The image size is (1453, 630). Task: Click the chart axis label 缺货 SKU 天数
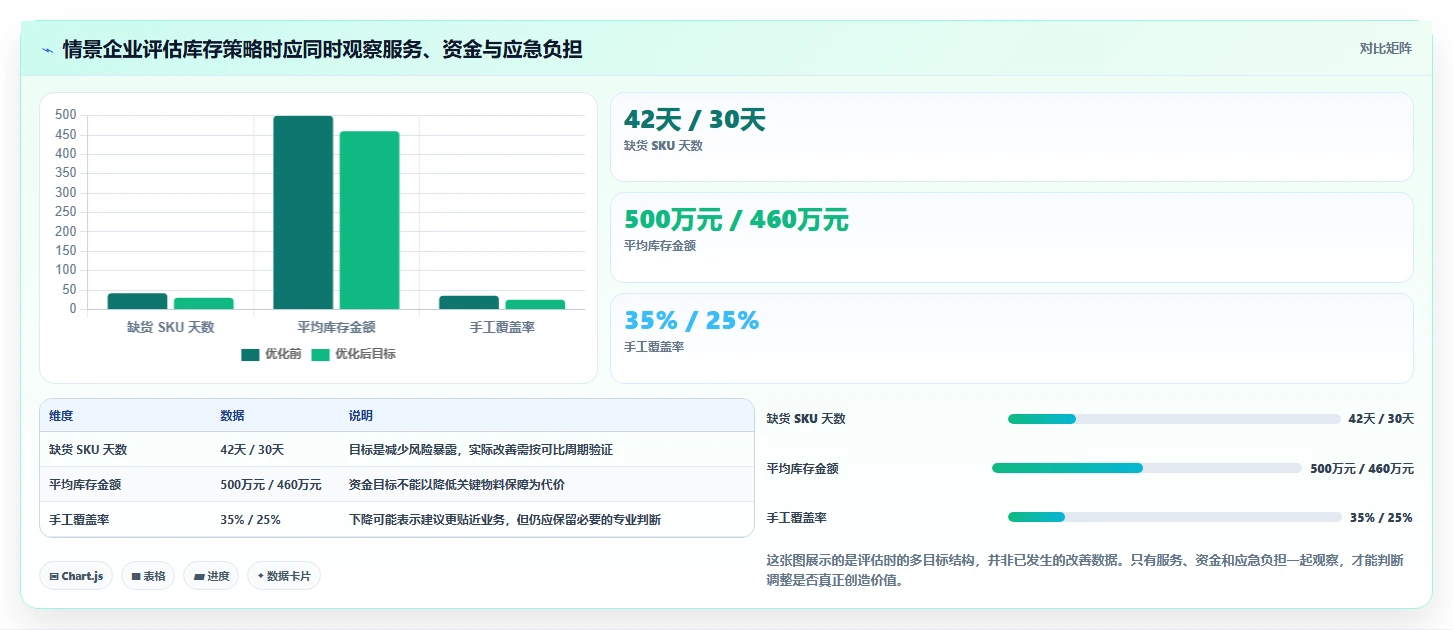[170, 327]
